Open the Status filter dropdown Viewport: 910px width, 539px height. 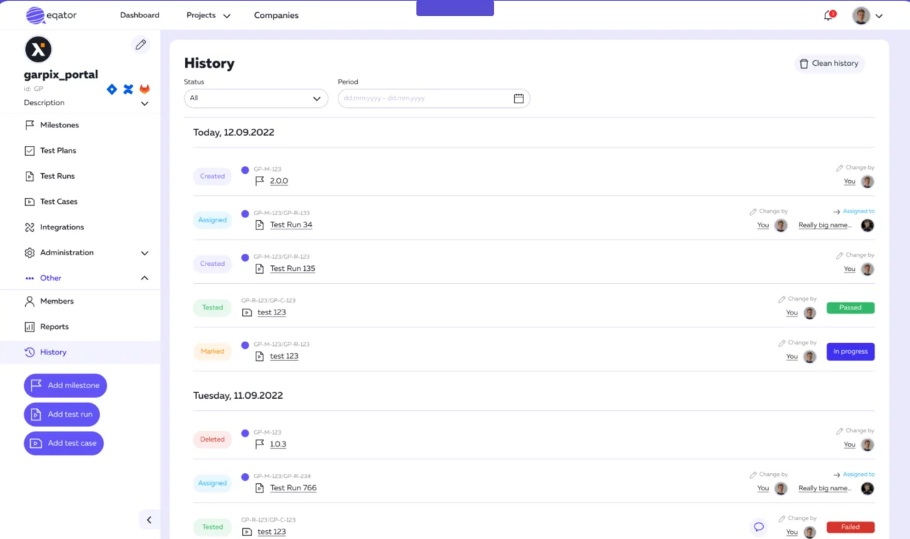coord(256,98)
